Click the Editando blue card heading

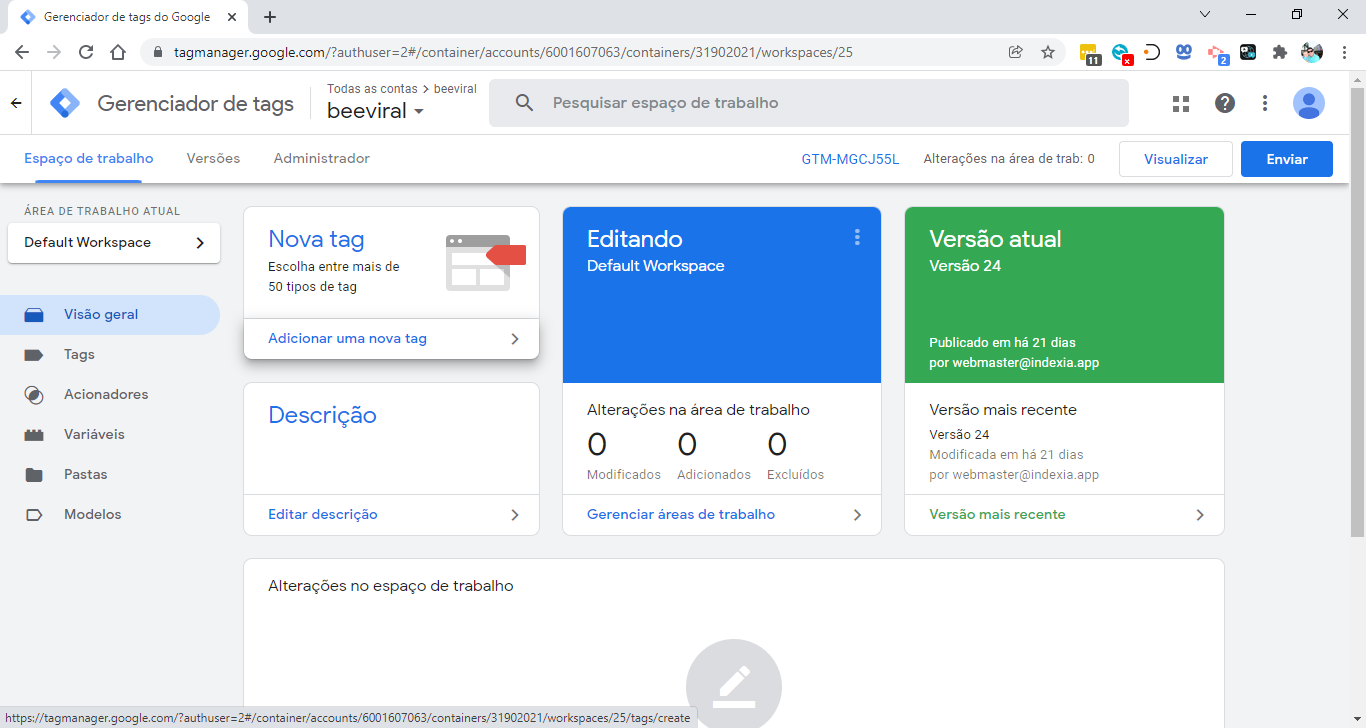[635, 239]
